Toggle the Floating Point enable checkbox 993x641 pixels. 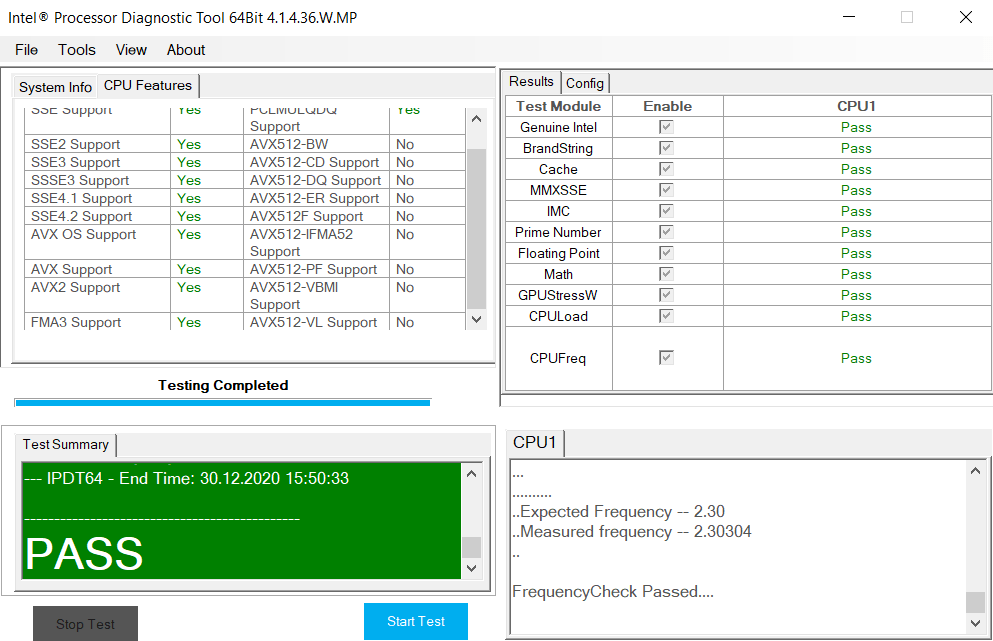(x=666, y=253)
